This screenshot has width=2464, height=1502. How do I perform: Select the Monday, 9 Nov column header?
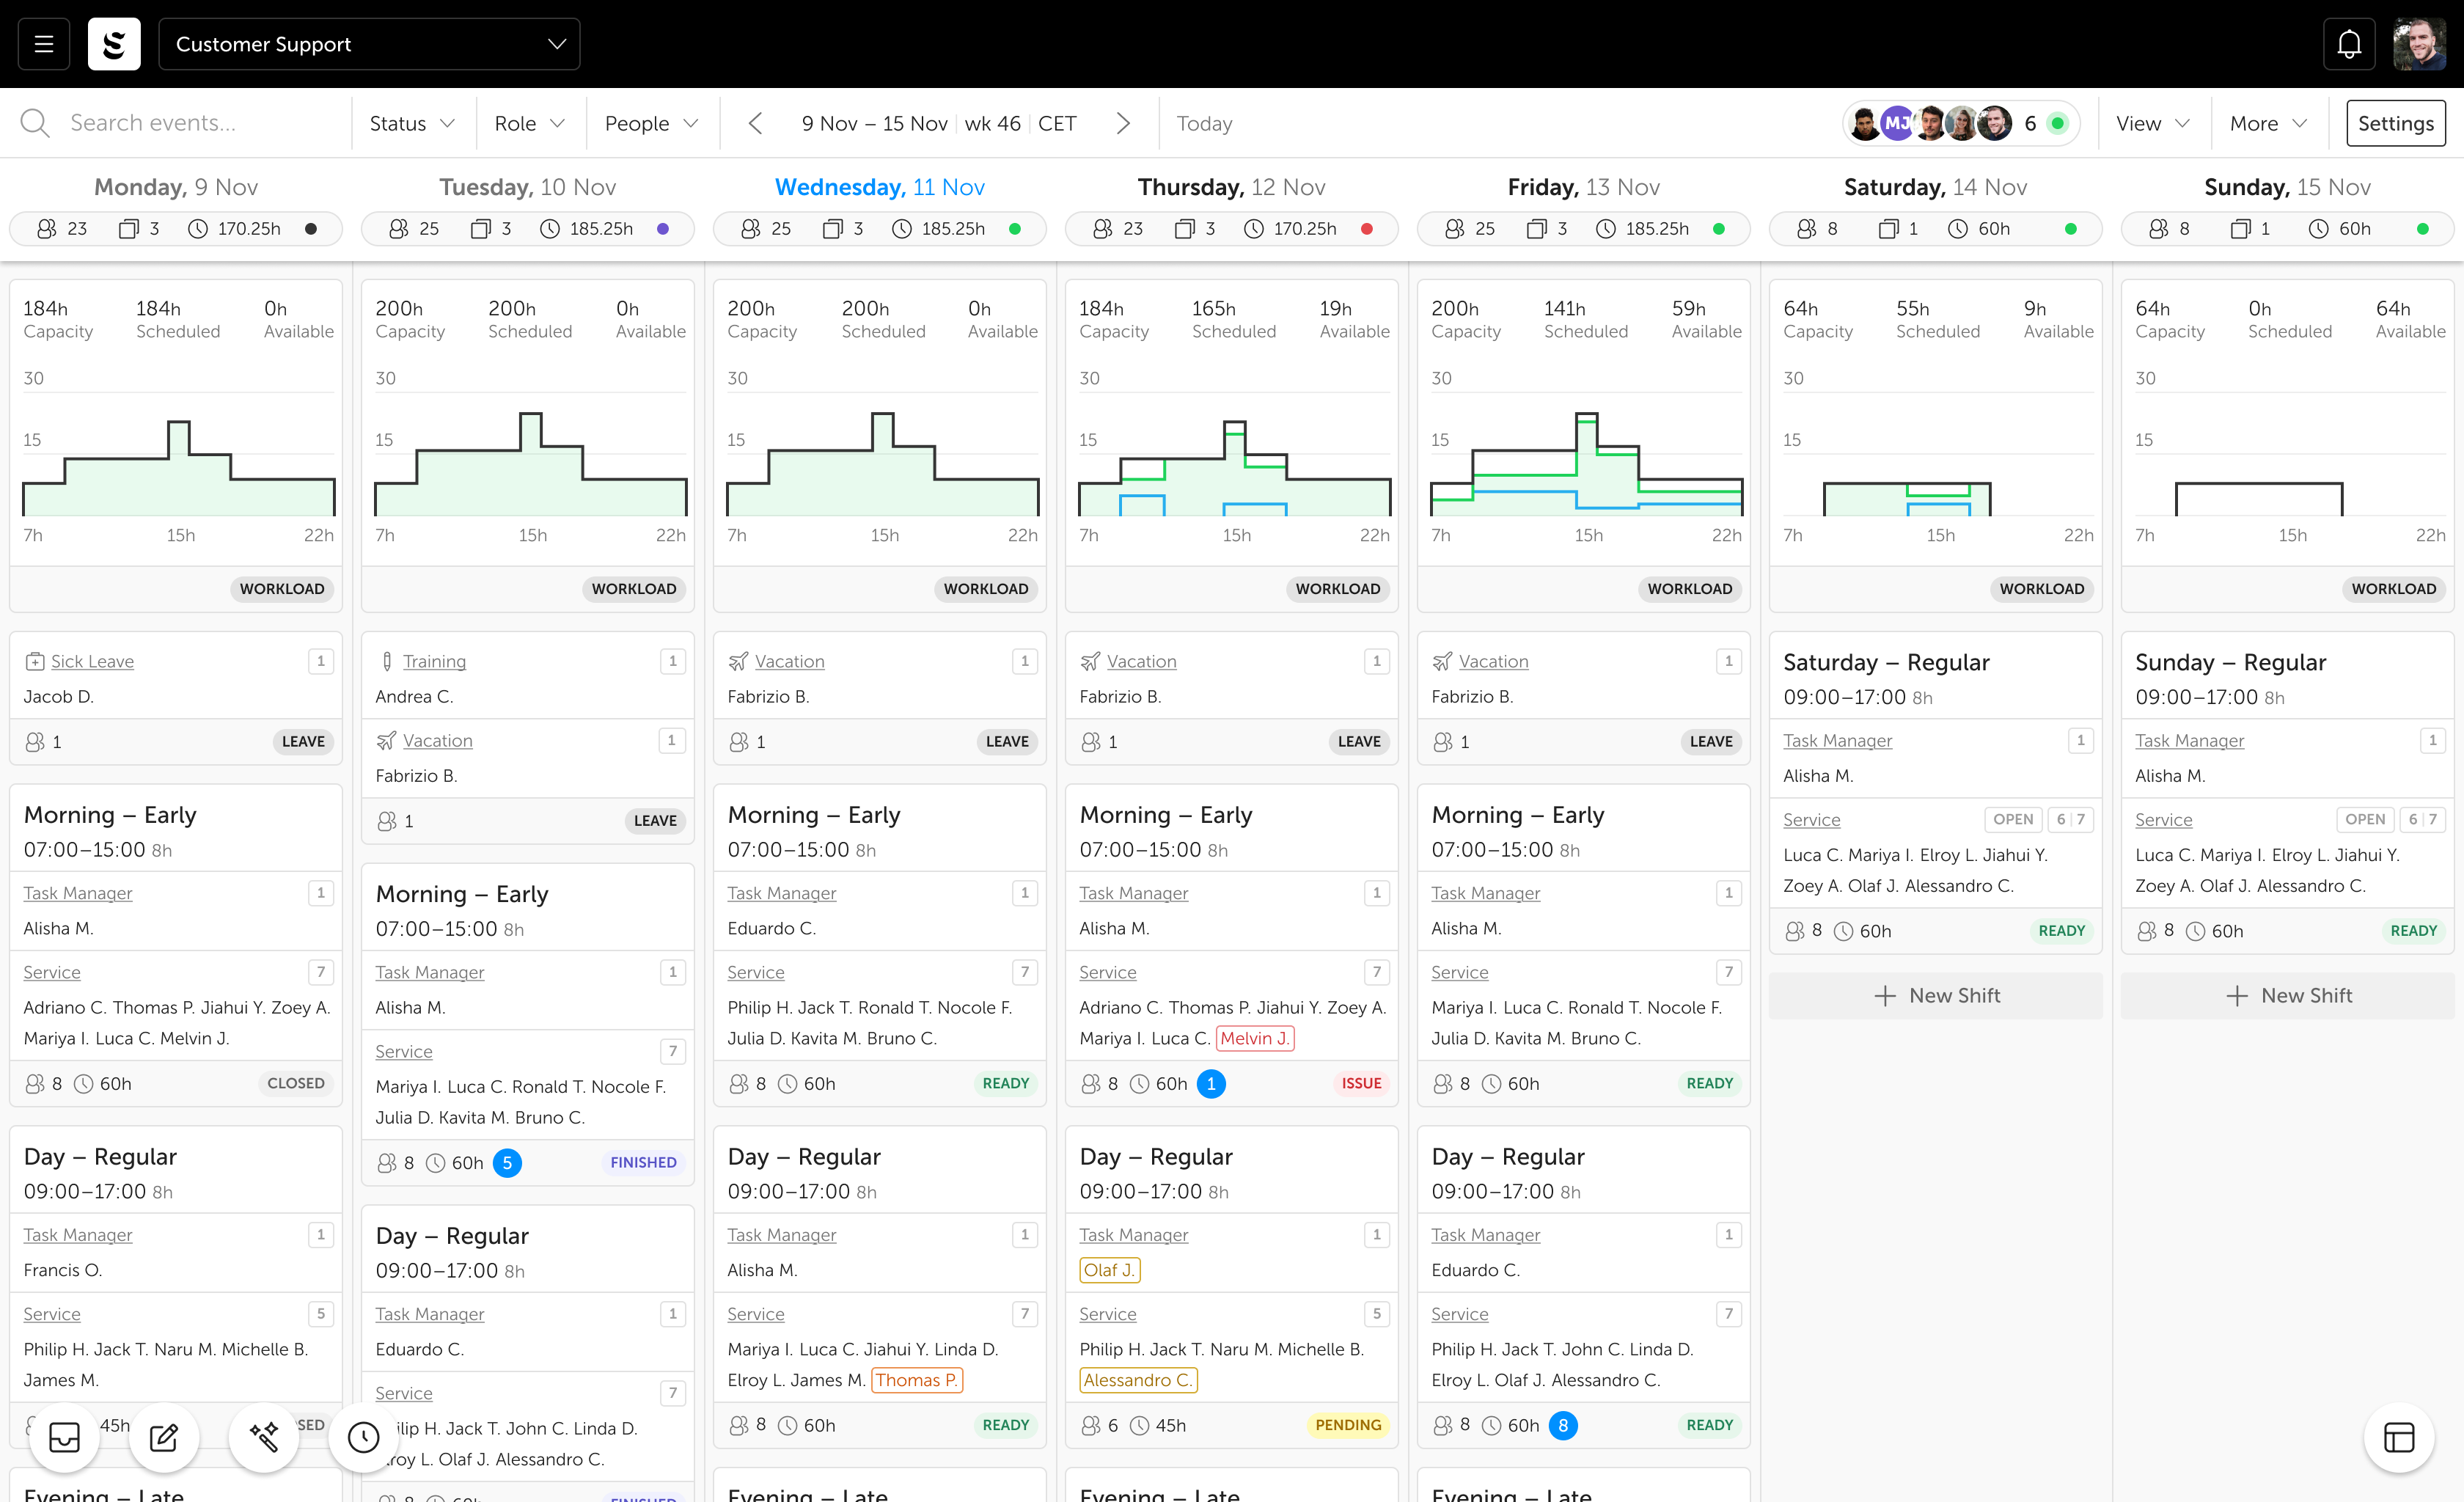(x=176, y=187)
